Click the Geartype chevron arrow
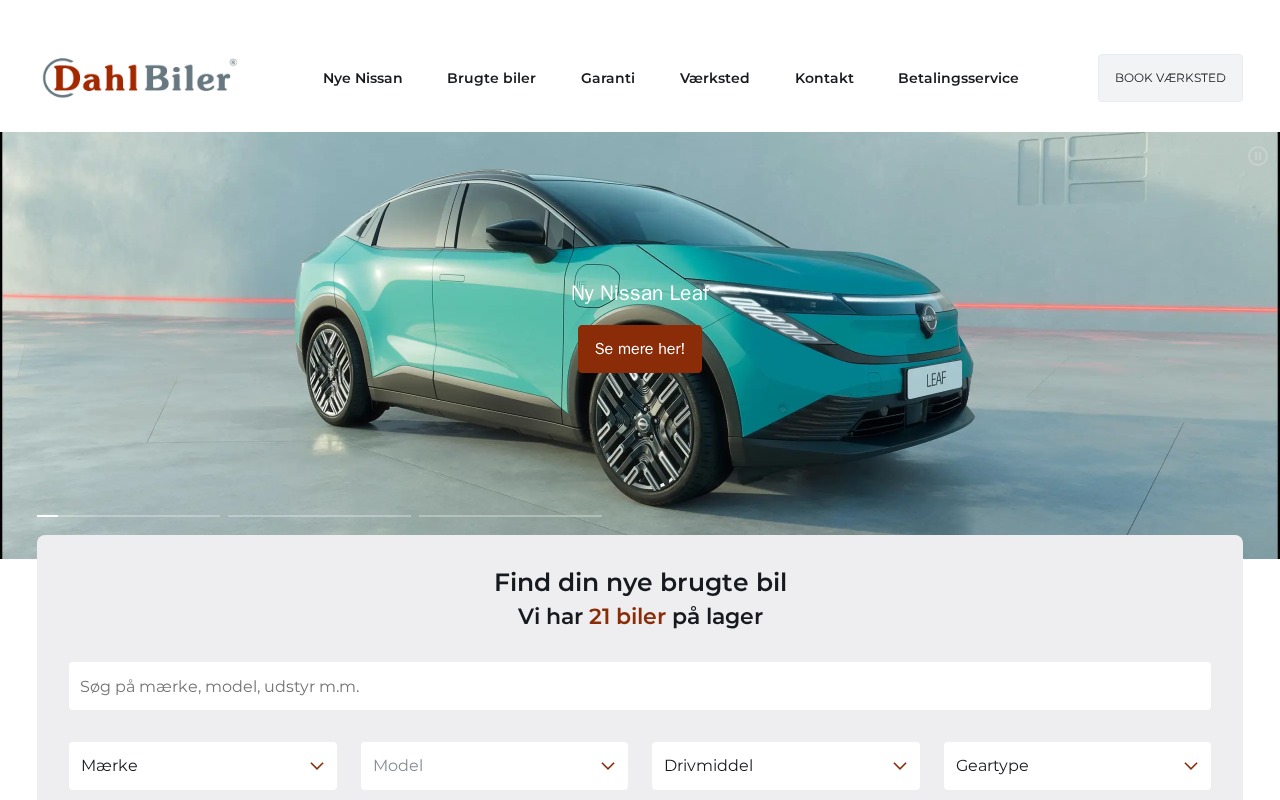1280x800 pixels. 1191,766
